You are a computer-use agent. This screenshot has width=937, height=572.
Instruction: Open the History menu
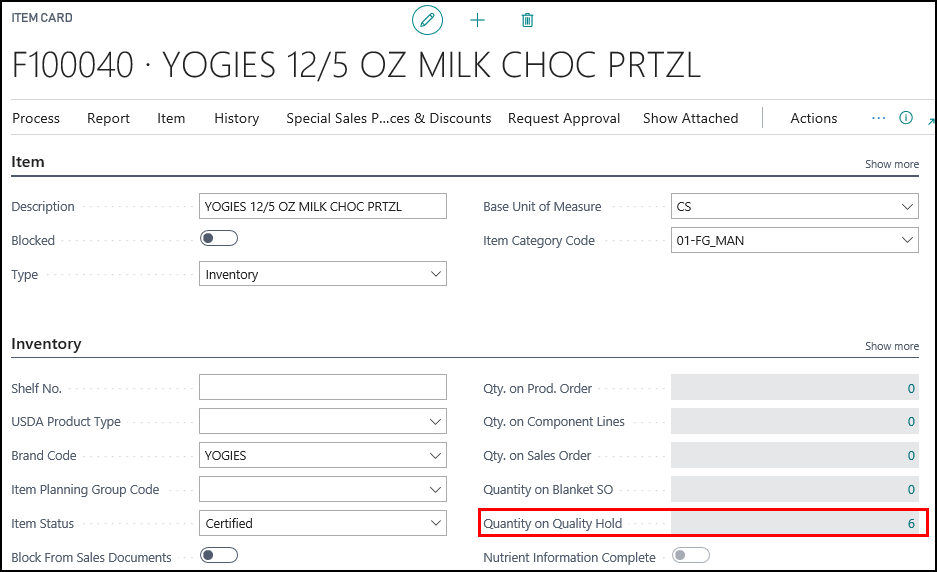click(x=236, y=118)
